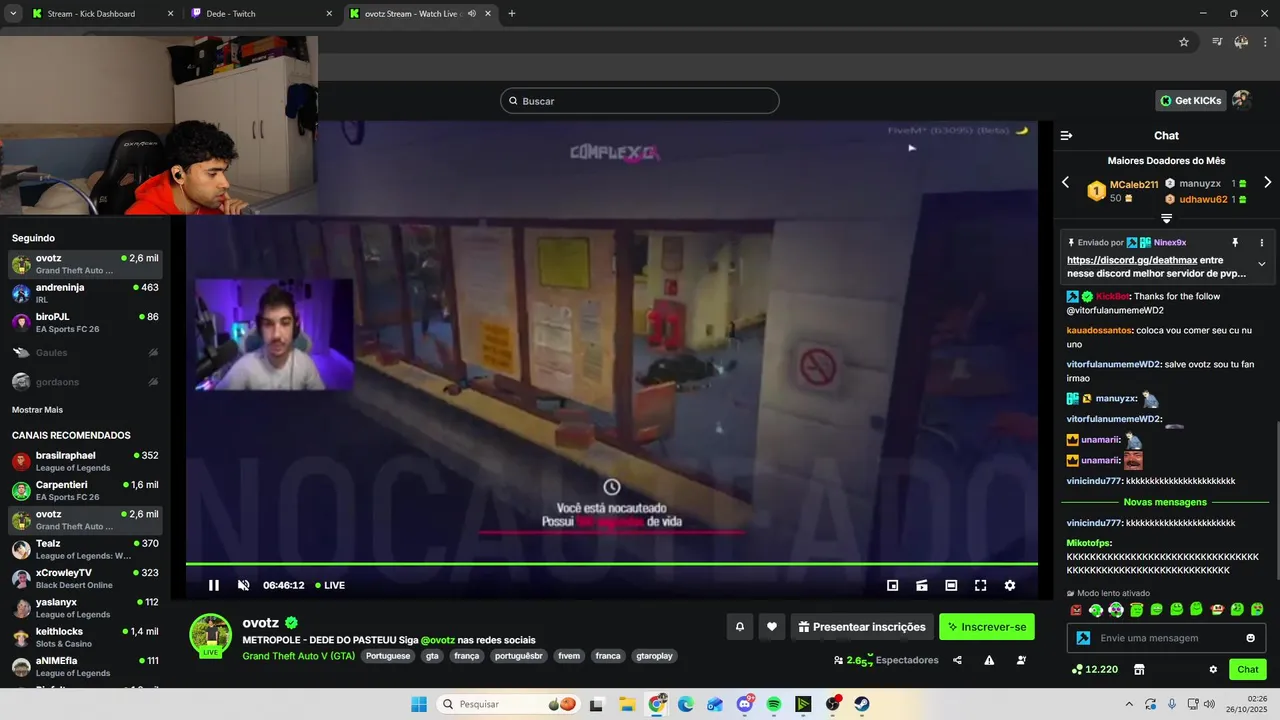Open the offline Gaules channel

(85, 352)
